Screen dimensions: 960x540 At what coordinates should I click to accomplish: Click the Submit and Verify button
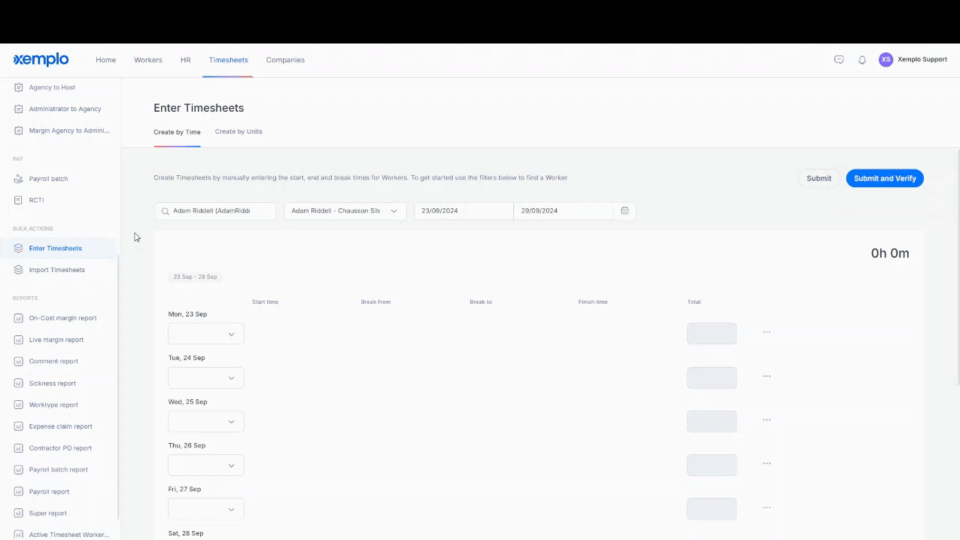pos(885,178)
